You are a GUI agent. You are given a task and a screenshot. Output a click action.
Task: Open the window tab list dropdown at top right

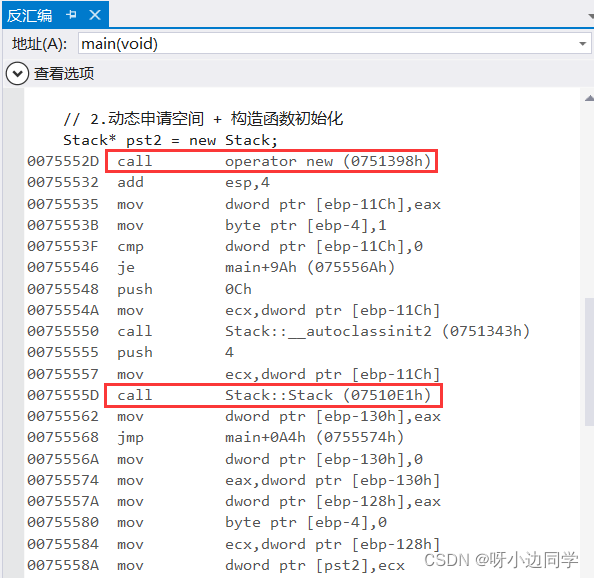pos(590,16)
